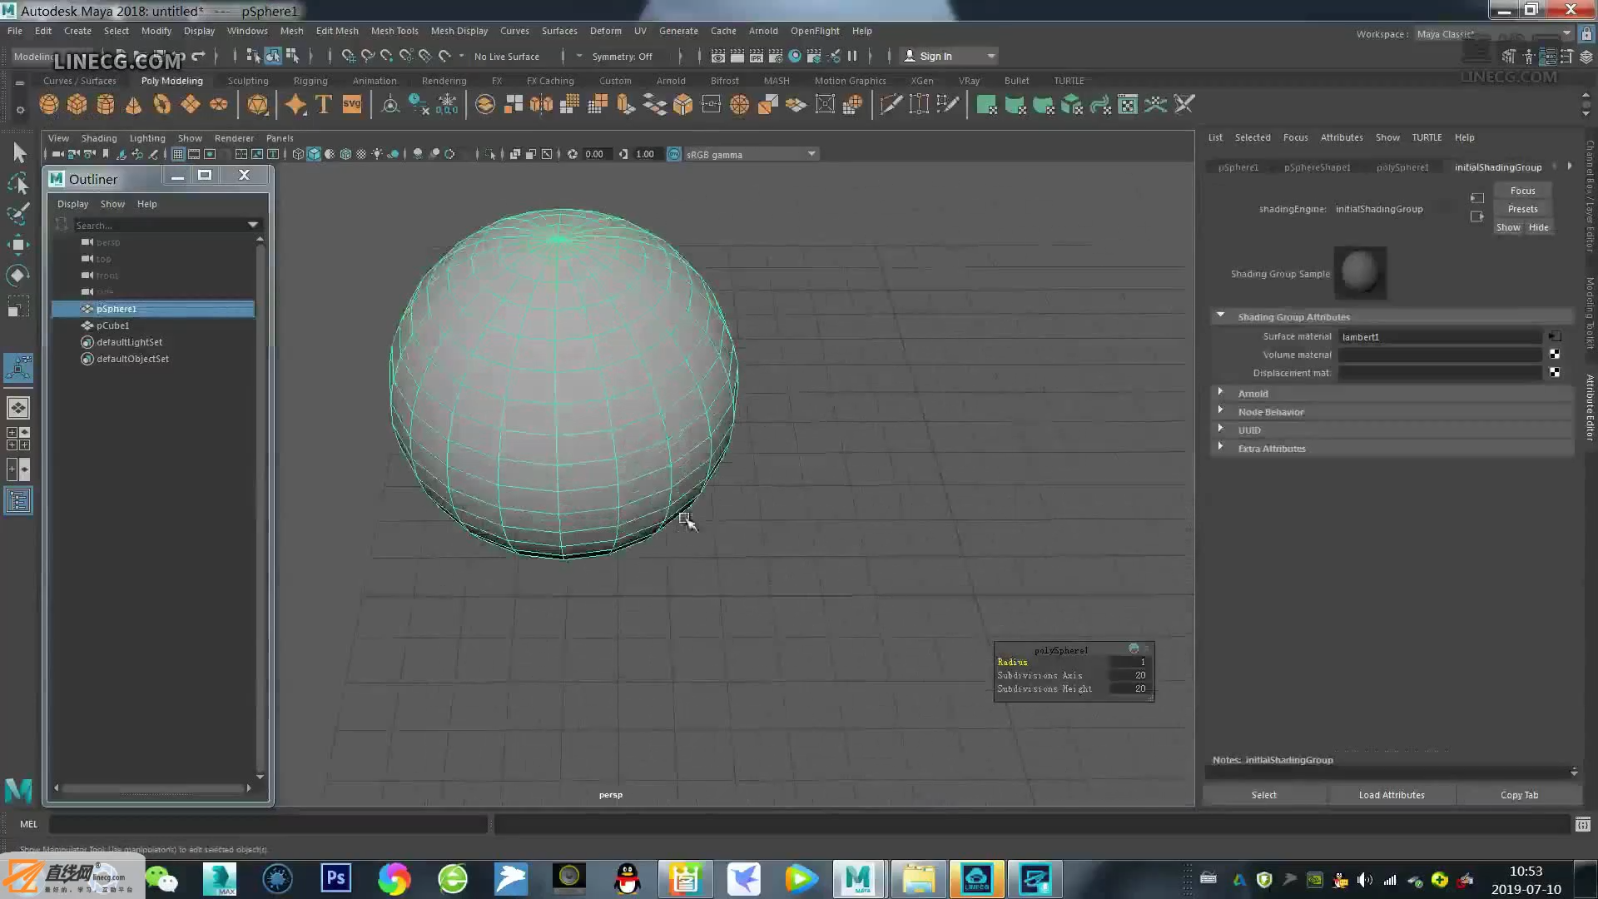1598x899 pixels.
Task: Select the Paint Selection tool
Action: click(18, 213)
